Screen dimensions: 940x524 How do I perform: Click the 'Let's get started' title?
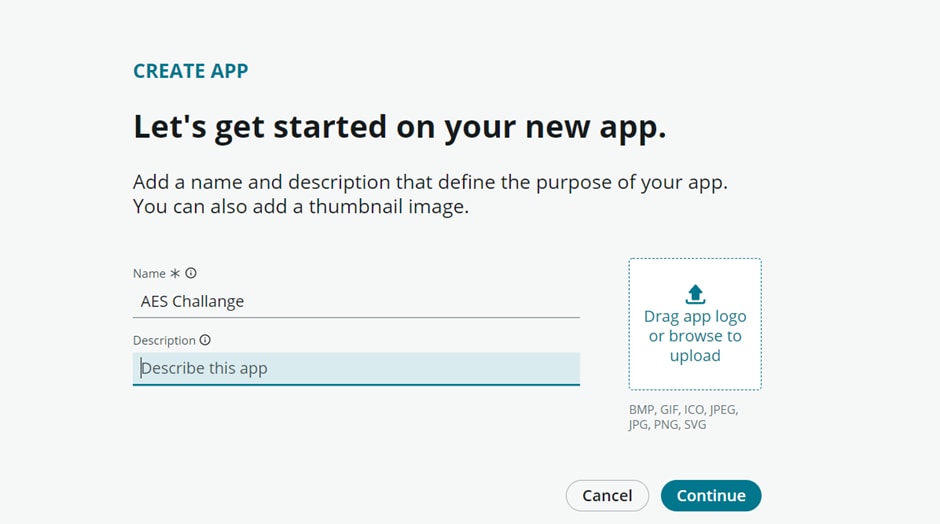(399, 127)
